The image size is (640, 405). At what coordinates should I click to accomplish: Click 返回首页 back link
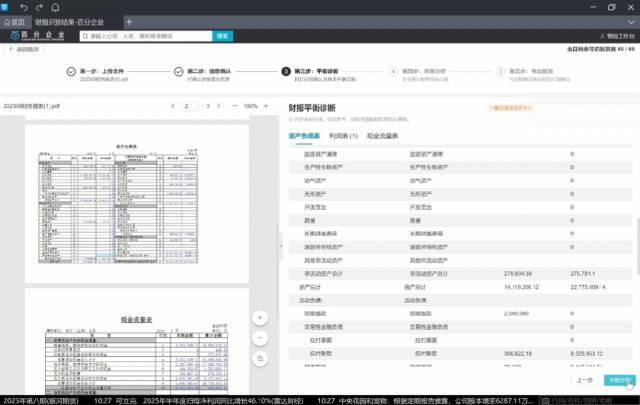25,49
